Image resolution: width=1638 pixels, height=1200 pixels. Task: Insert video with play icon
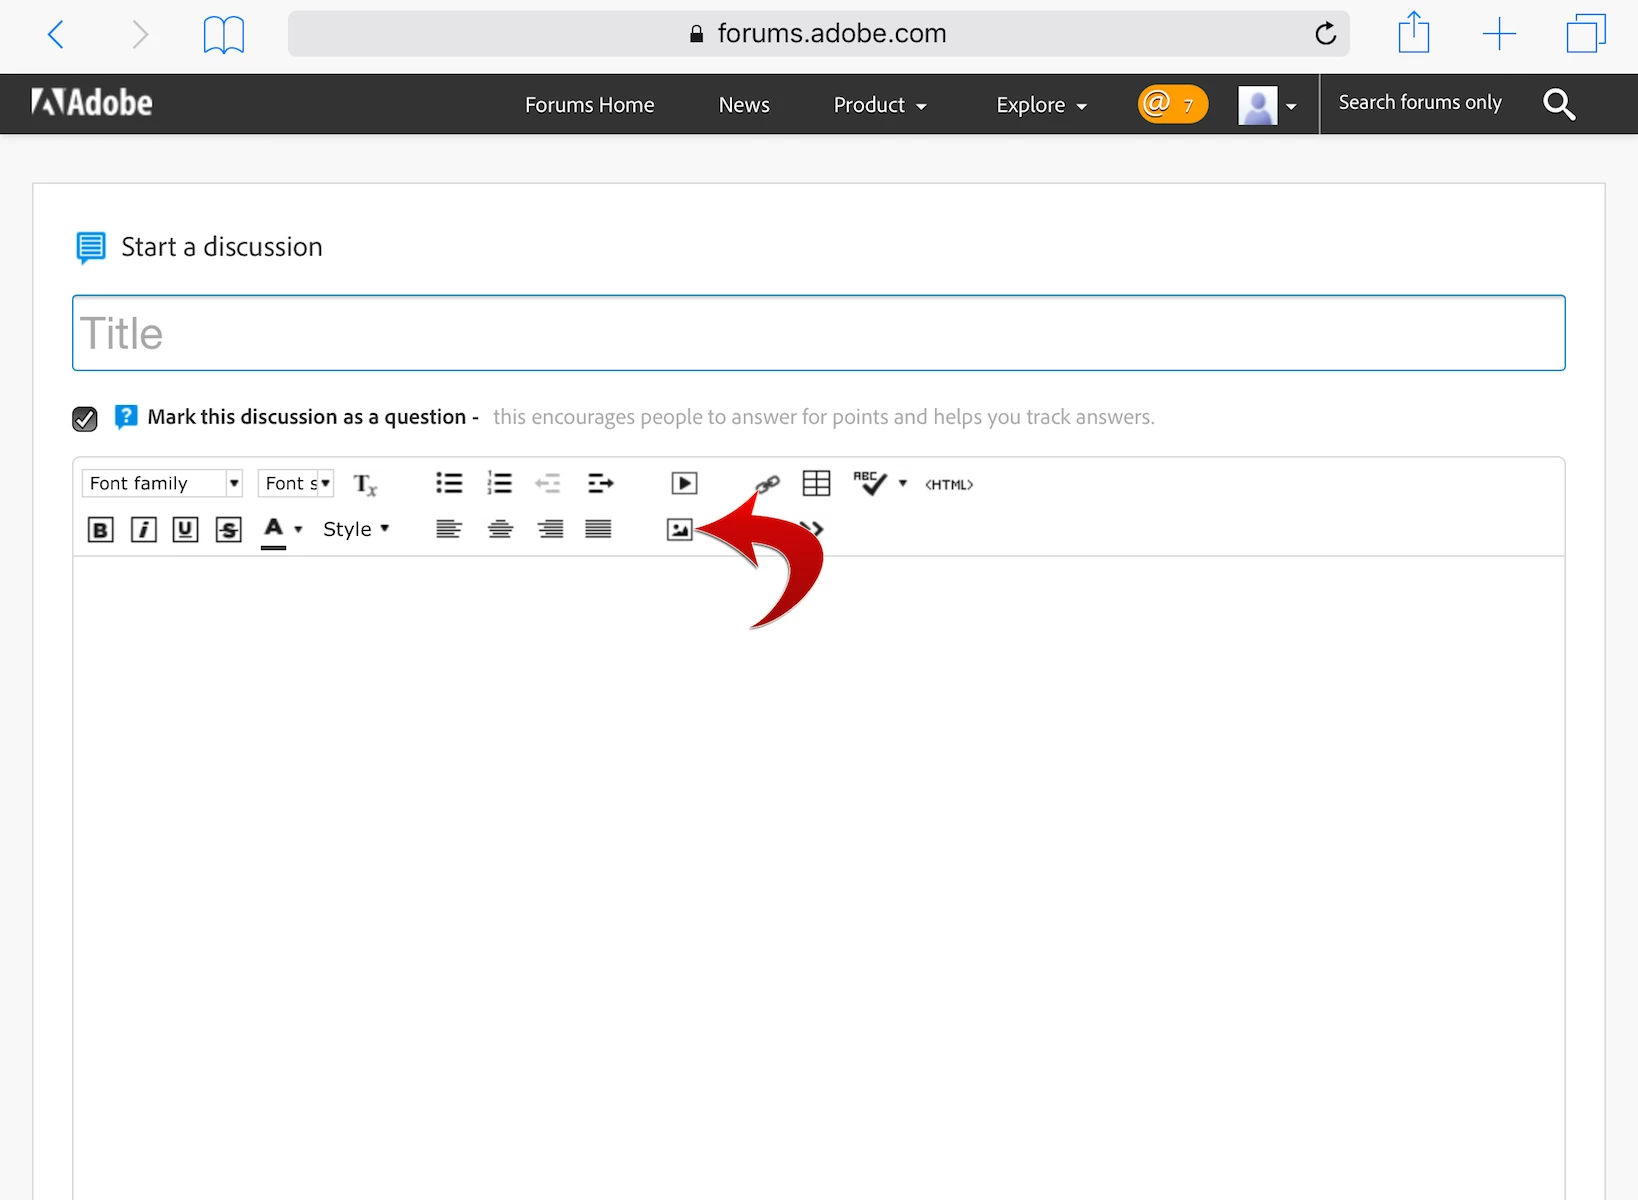[684, 484]
